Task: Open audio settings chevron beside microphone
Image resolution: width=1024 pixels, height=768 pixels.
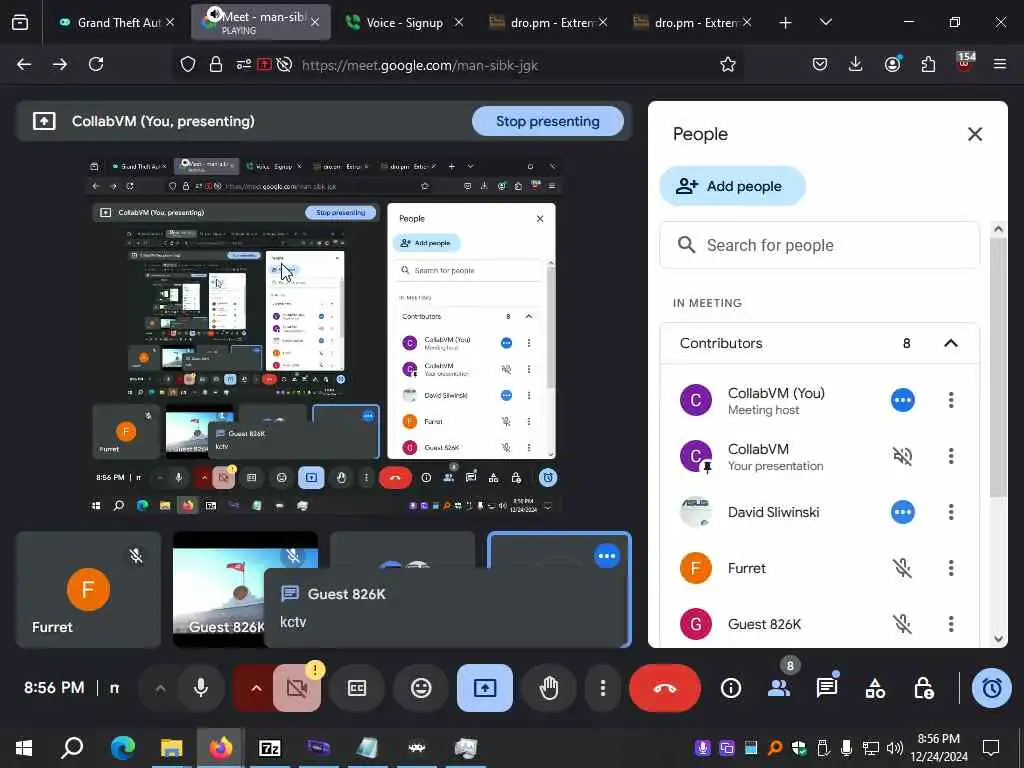Action: tap(160, 688)
